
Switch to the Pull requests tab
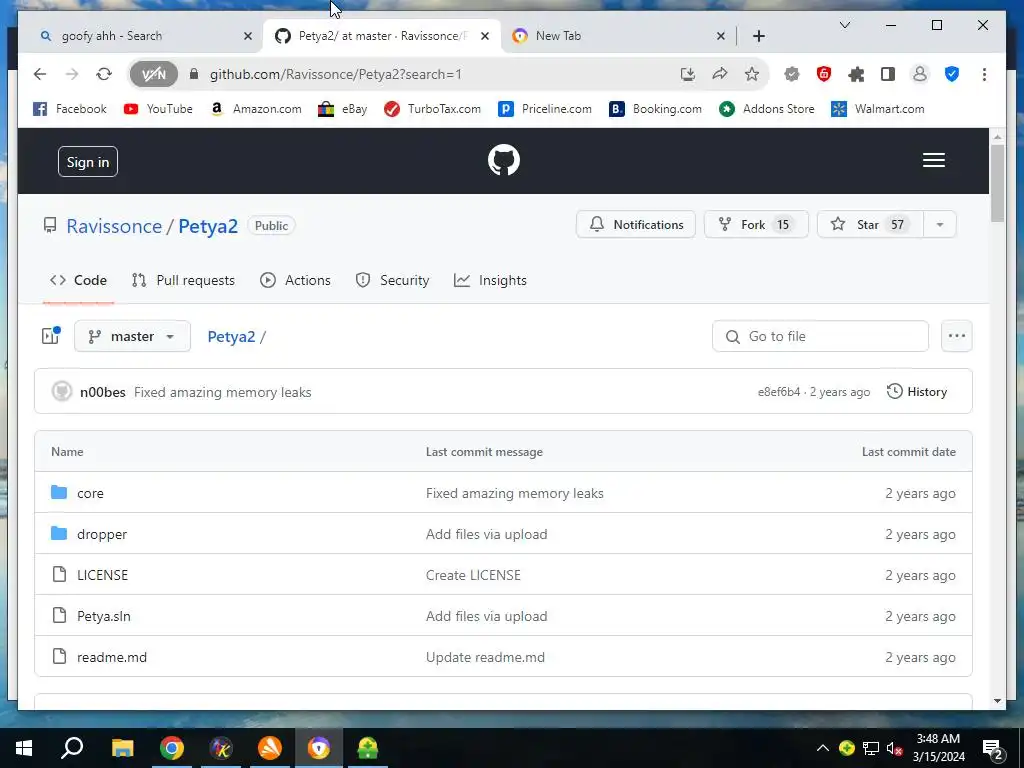[x=184, y=280]
